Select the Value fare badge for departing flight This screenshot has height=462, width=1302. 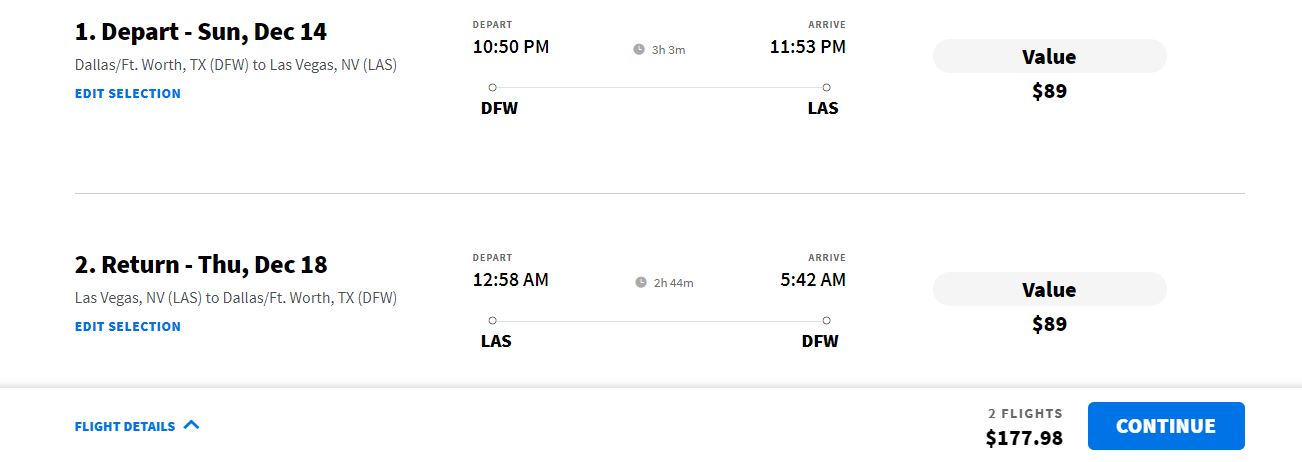click(1049, 57)
